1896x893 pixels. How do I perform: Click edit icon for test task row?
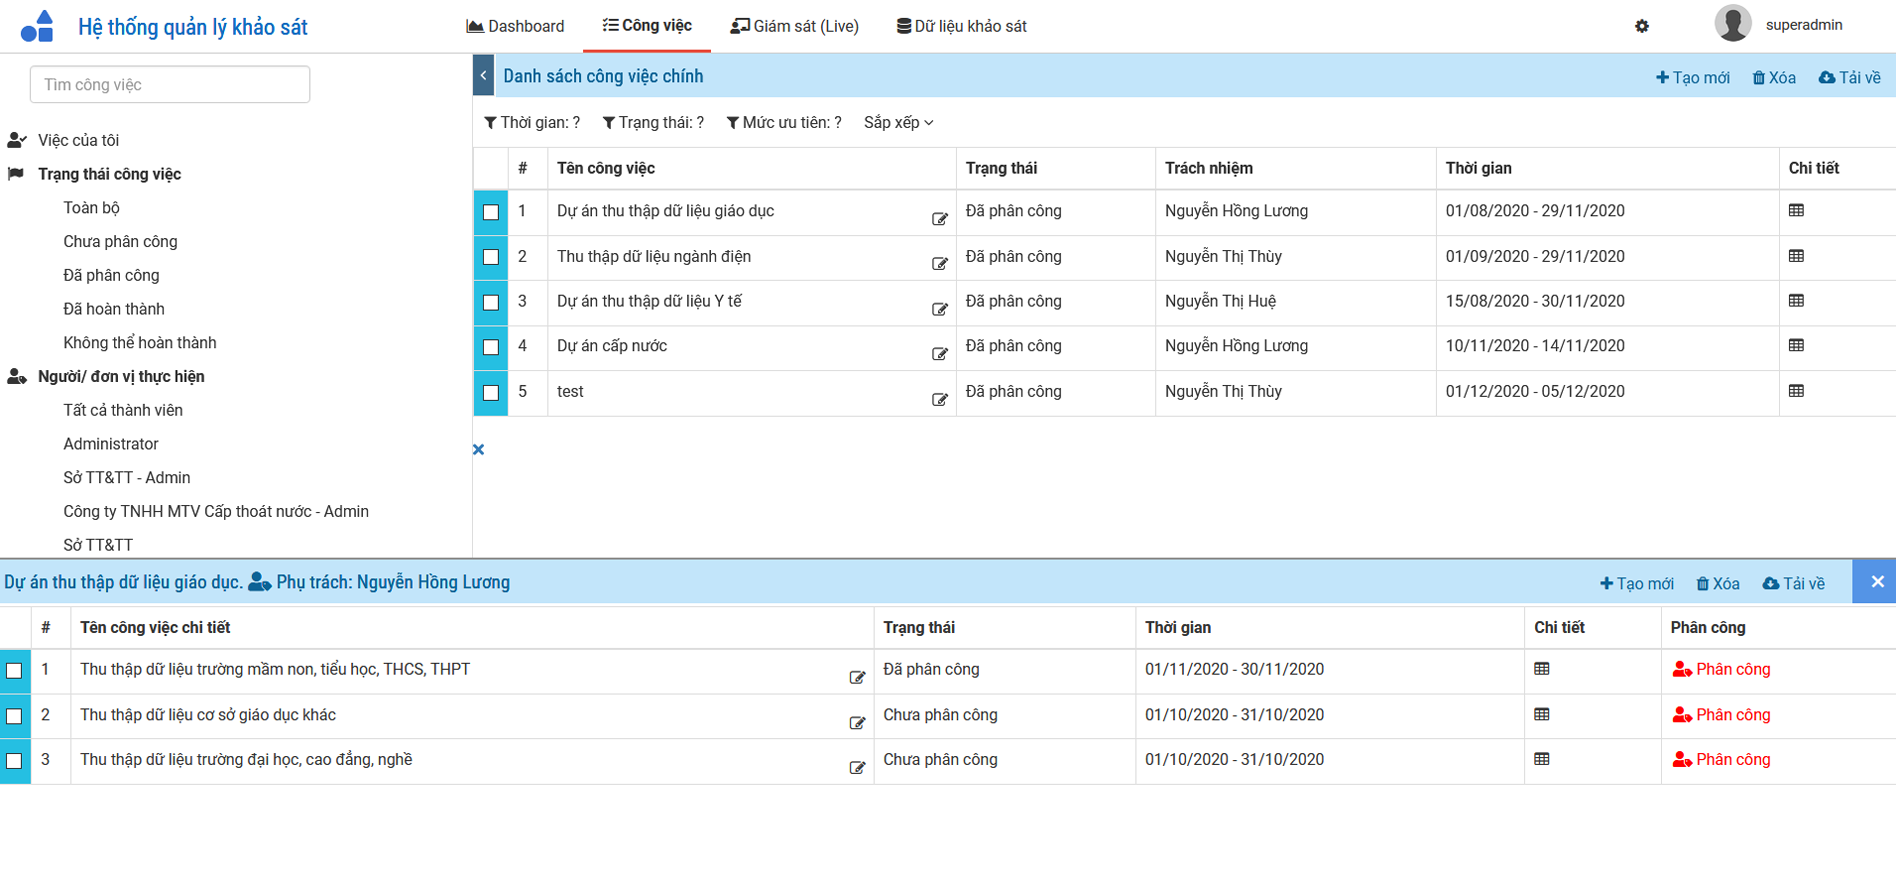[x=939, y=400]
